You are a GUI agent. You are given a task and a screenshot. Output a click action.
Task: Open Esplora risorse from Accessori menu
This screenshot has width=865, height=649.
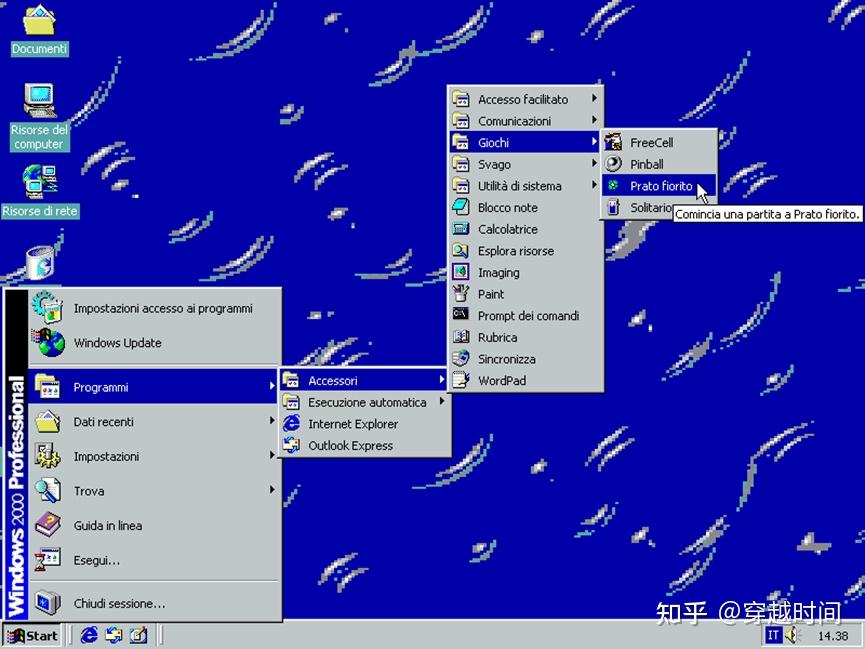pyautogui.click(x=525, y=251)
